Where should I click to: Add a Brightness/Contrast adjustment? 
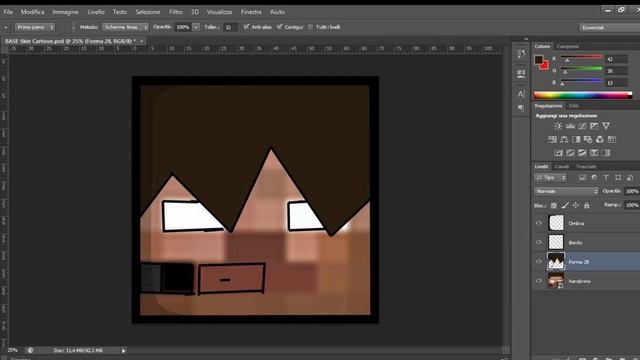tap(558, 126)
